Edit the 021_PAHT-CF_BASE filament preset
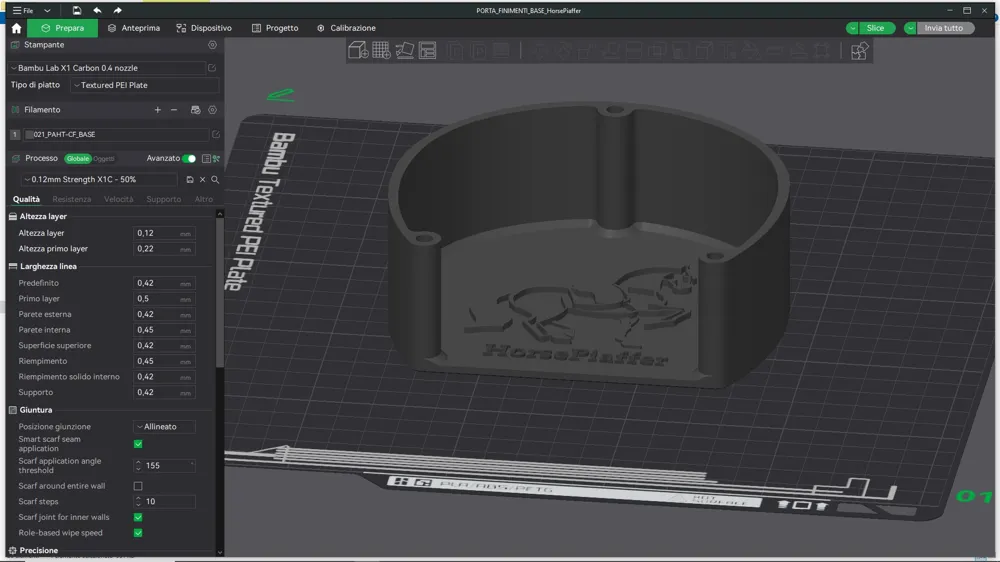Screen dimensions: 1000x562 pyautogui.click(x=216, y=135)
